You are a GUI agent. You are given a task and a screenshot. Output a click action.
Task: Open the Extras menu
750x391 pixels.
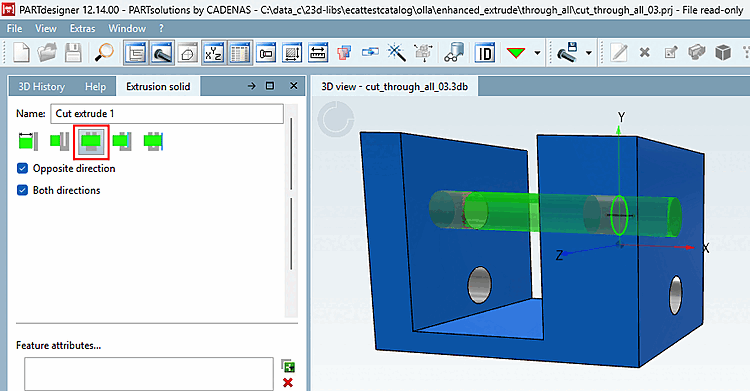tap(82, 29)
